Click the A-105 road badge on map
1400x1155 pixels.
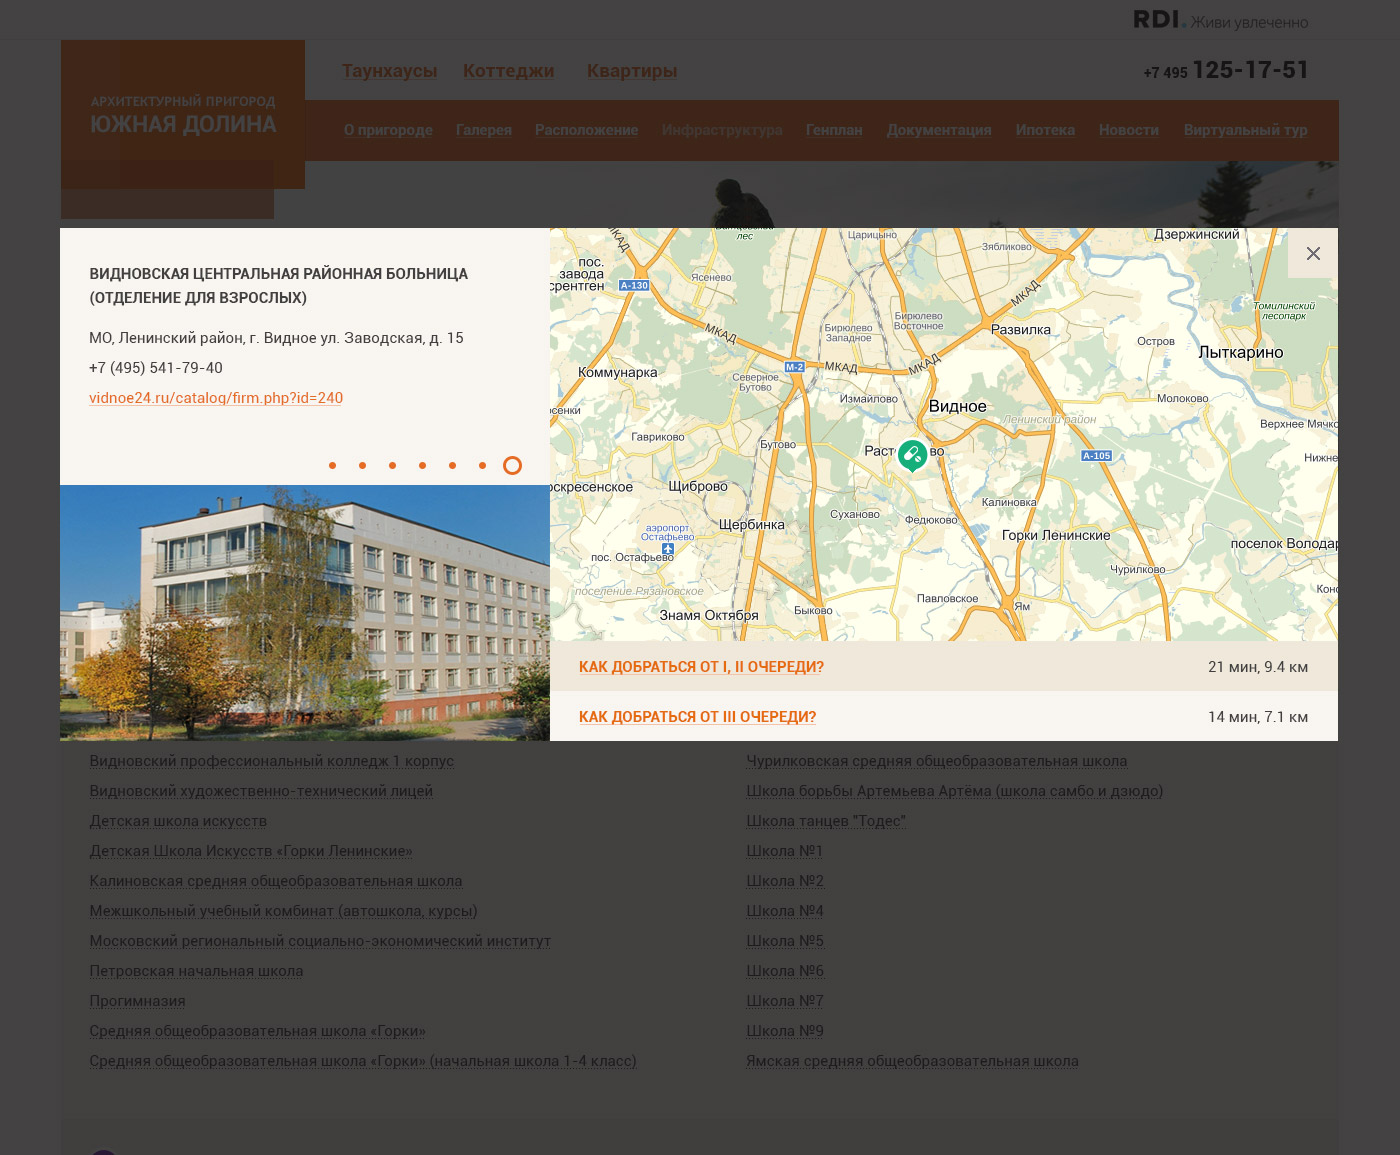pyautogui.click(x=1097, y=455)
